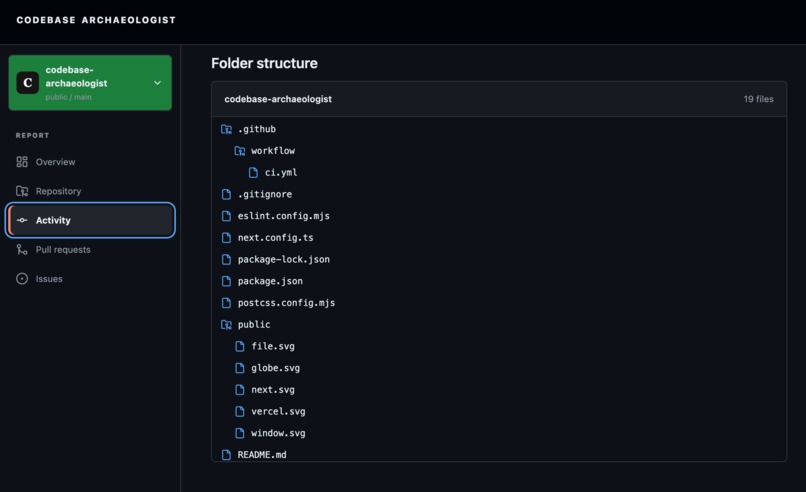Click the package.json file icon
This screenshot has width=806, height=492.
pos(226,281)
